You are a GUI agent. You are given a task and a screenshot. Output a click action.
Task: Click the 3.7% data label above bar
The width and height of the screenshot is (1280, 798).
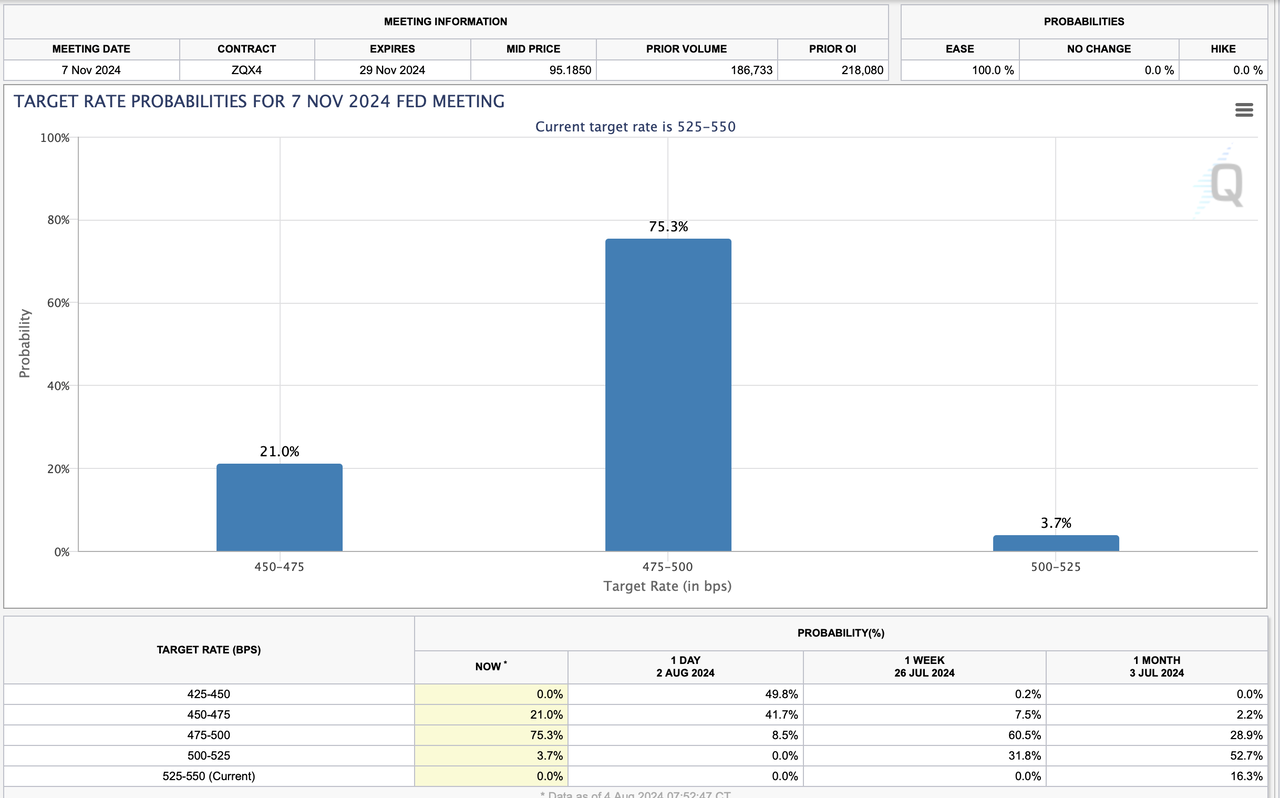pos(1056,523)
